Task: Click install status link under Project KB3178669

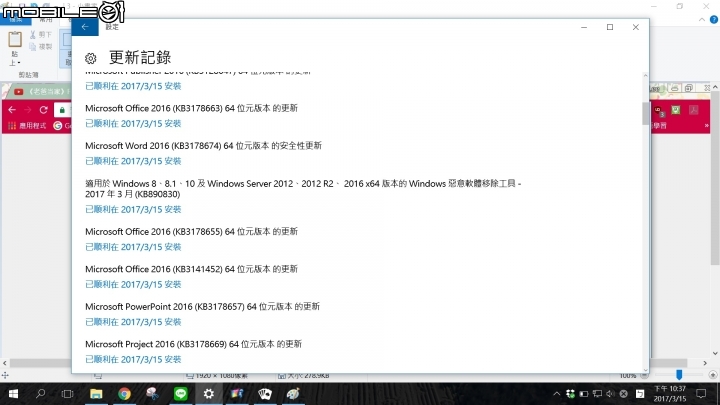Action: [133, 360]
